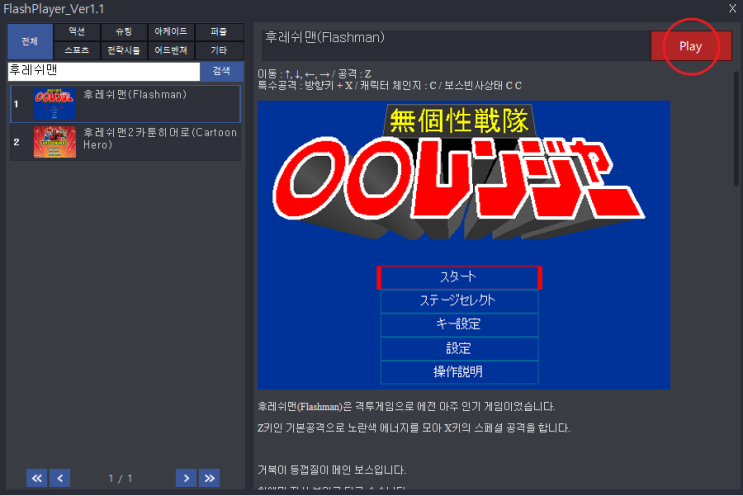Select 후레쉬맨2 카툰히어로 (Cartoon Hero) title
The image size is (743, 496).
160,139
